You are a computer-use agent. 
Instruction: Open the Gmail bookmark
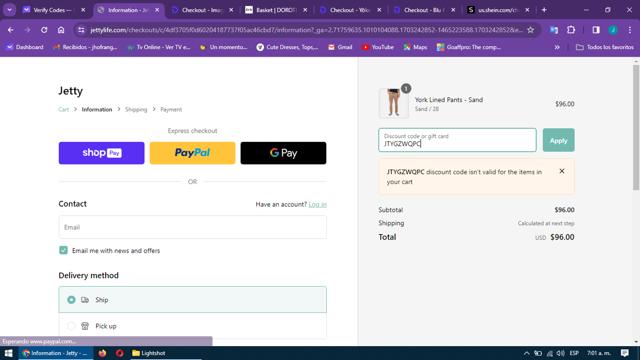[340, 47]
